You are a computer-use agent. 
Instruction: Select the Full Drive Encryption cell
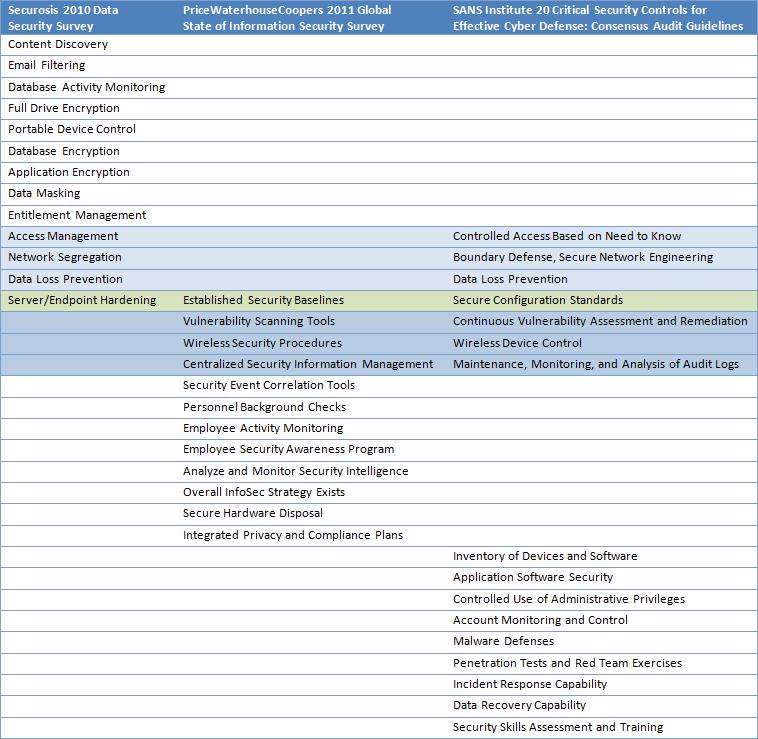click(64, 108)
